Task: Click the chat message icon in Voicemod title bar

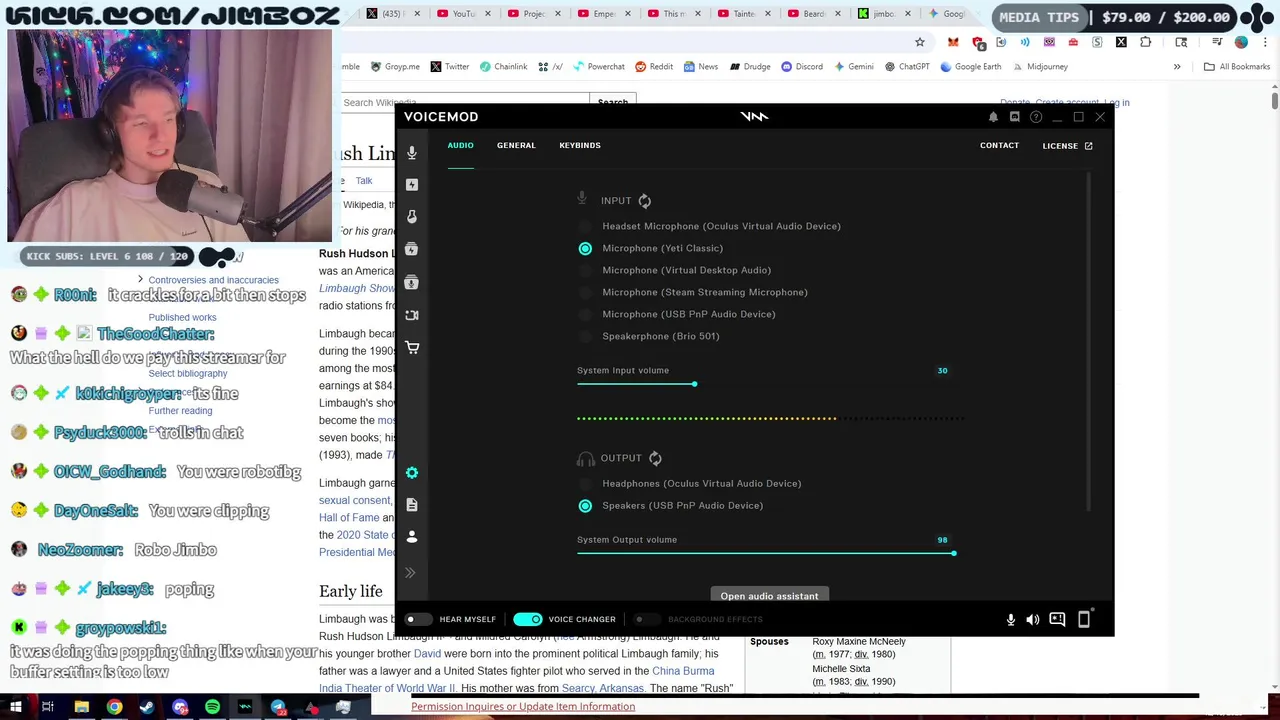Action: (1014, 117)
